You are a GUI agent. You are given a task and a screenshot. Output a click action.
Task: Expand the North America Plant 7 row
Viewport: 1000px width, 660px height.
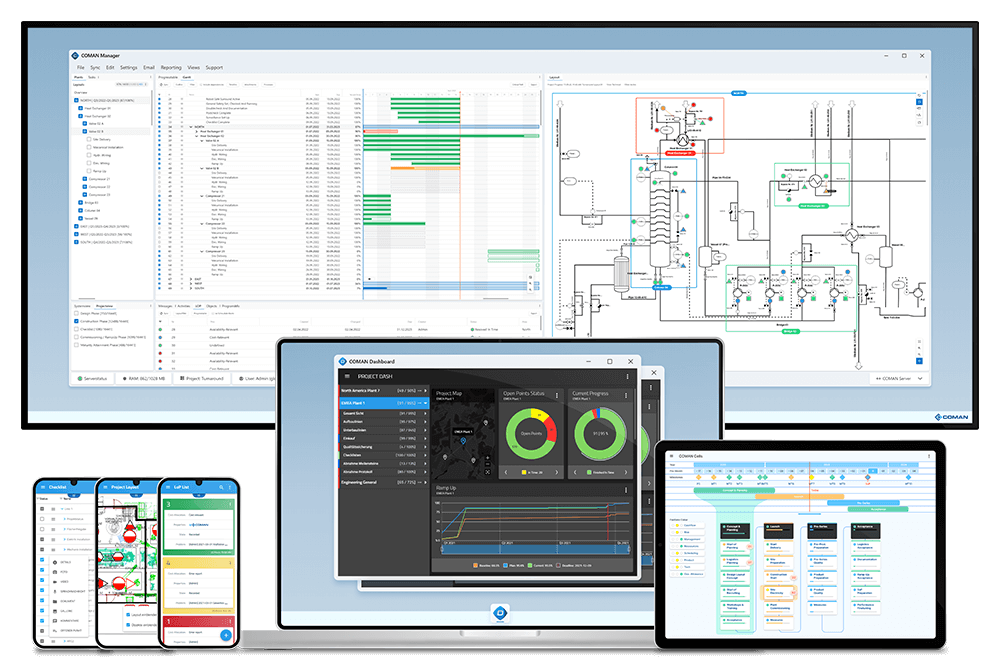[x=423, y=391]
